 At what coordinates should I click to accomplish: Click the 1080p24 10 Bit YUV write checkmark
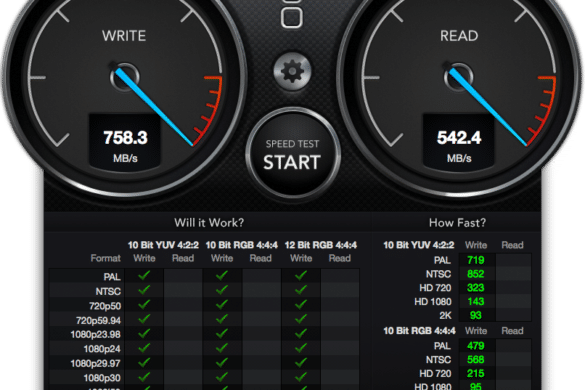coord(144,348)
